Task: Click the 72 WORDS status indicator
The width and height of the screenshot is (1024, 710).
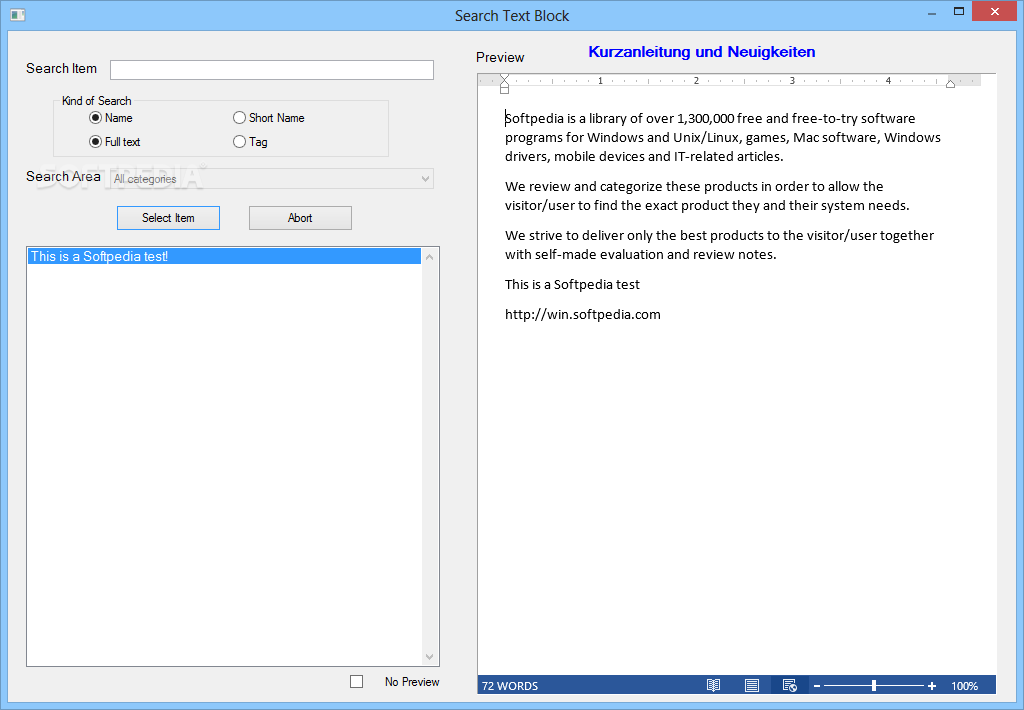Action: coord(510,686)
